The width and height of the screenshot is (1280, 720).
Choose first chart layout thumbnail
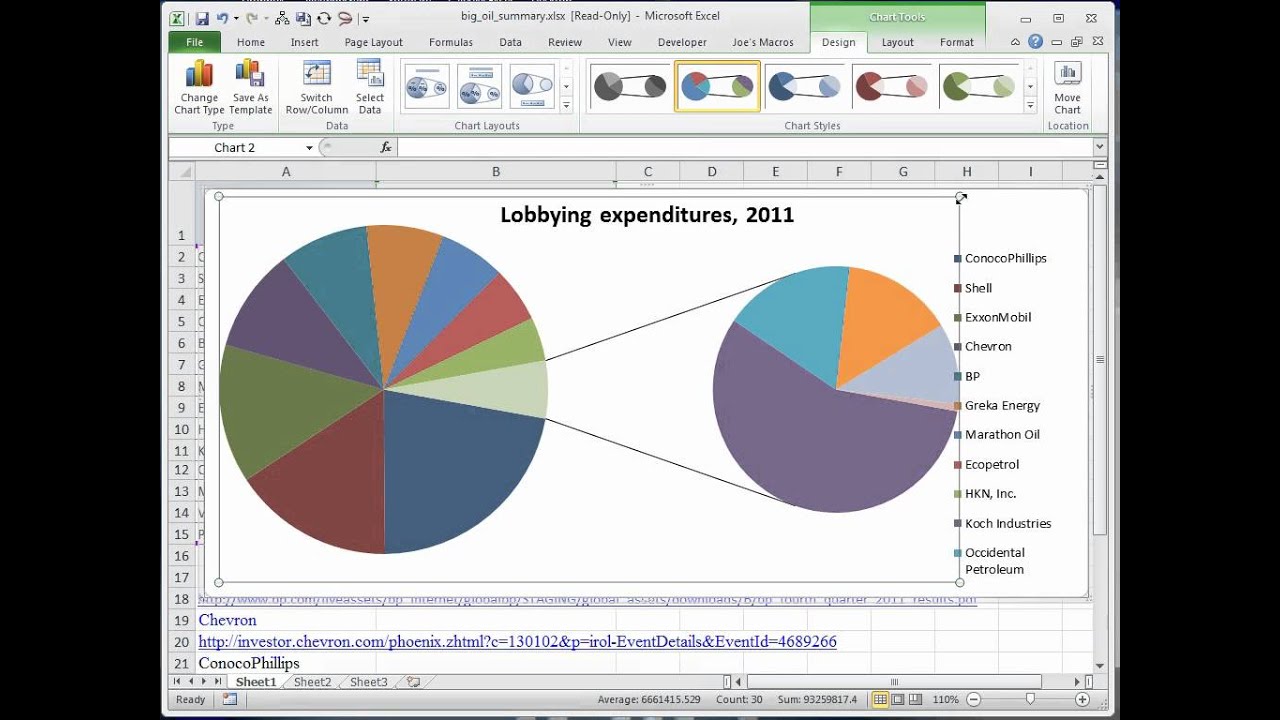click(428, 87)
